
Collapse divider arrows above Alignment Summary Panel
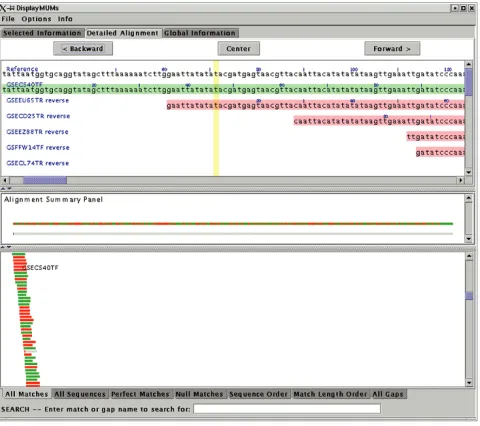click(x=6, y=189)
